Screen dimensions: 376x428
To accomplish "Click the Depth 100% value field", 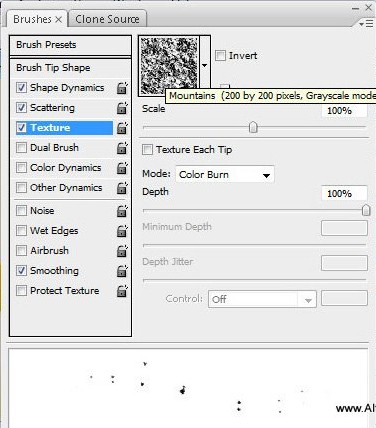I will point(344,194).
